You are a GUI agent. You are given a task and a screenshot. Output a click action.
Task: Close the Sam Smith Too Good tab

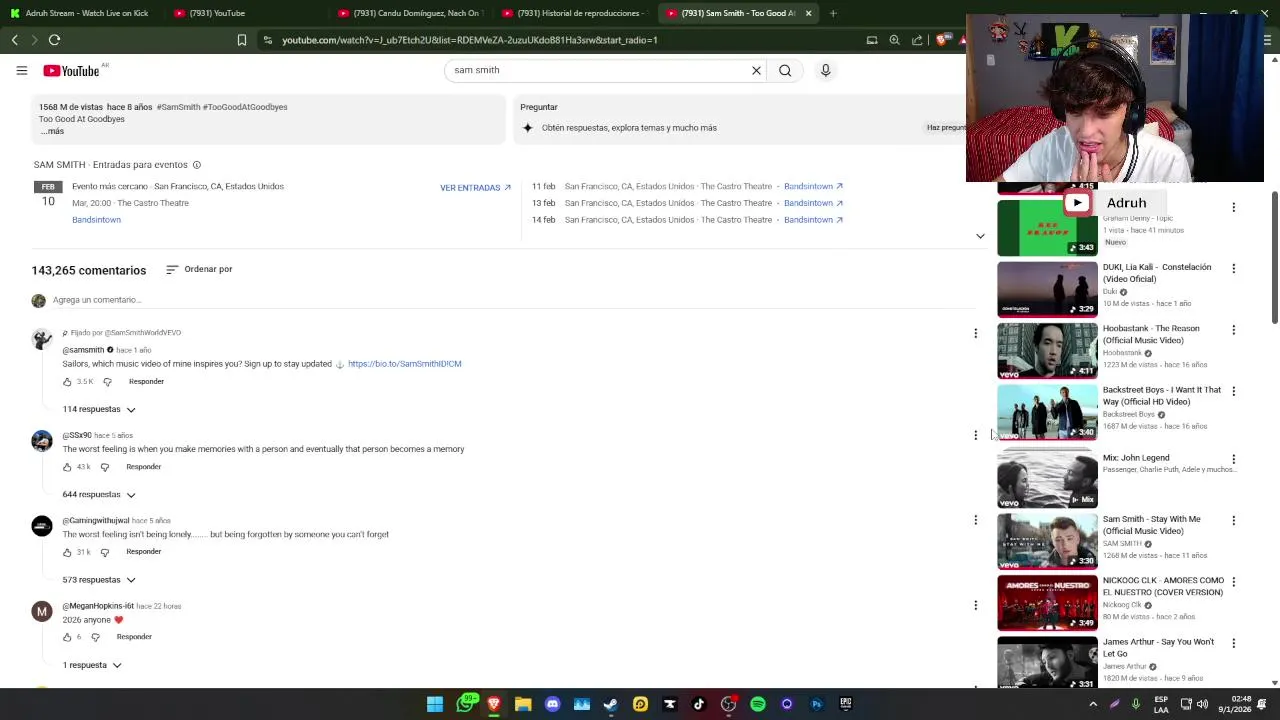tap(808, 13)
